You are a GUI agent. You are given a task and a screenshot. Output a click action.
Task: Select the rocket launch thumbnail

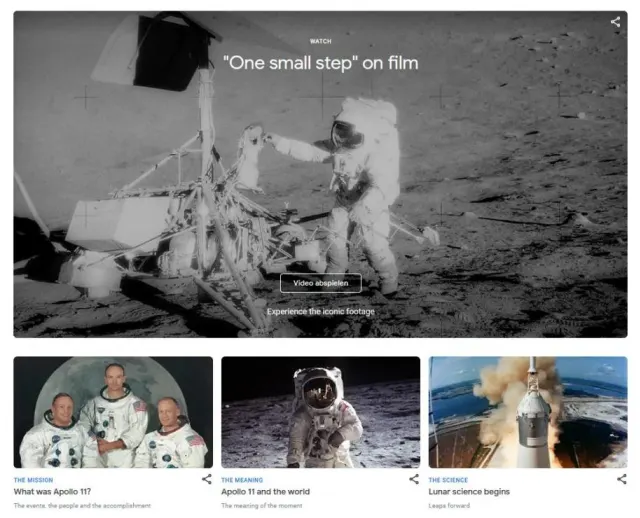pyautogui.click(x=528, y=412)
